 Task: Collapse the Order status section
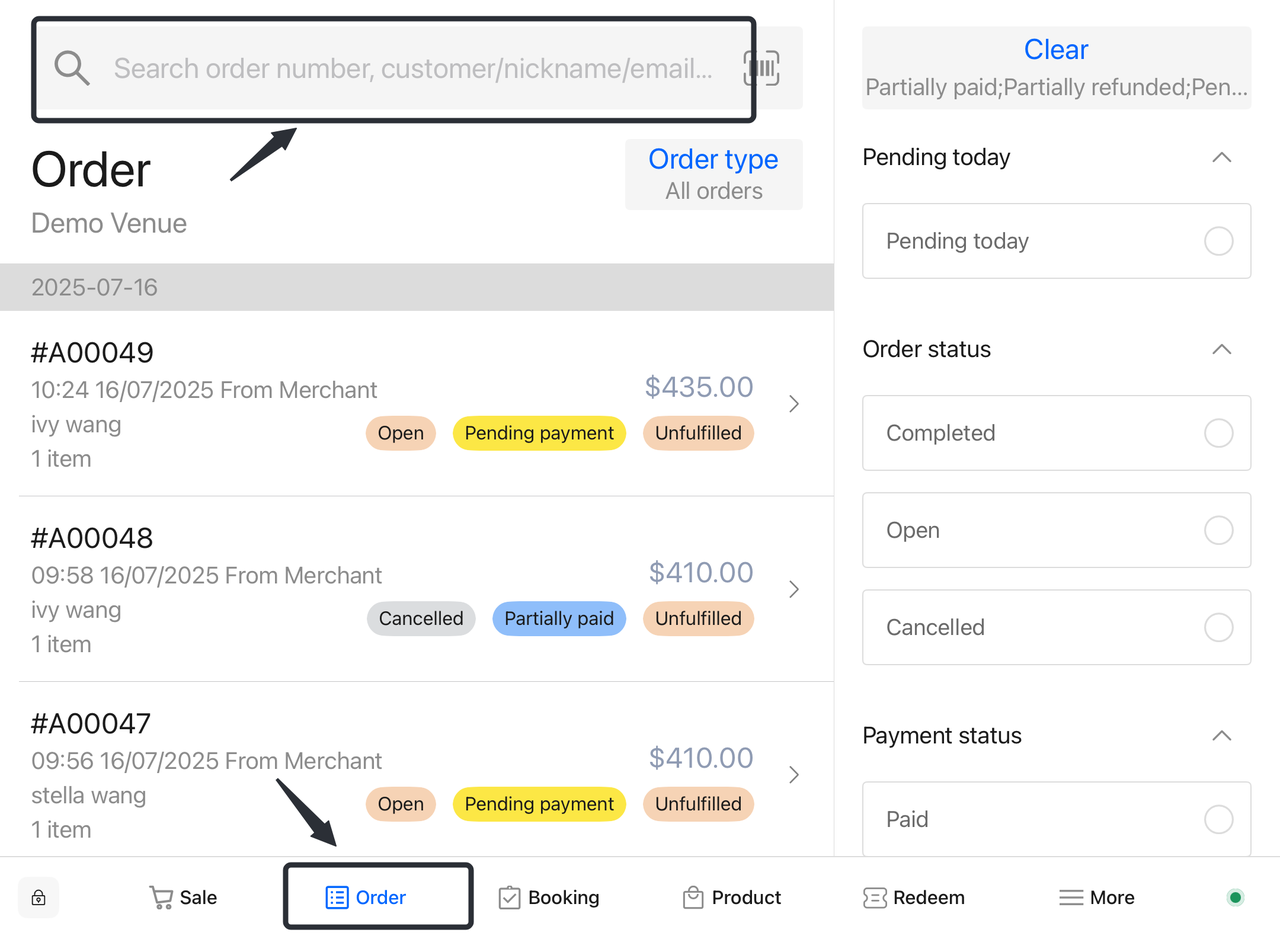[x=1221, y=350]
